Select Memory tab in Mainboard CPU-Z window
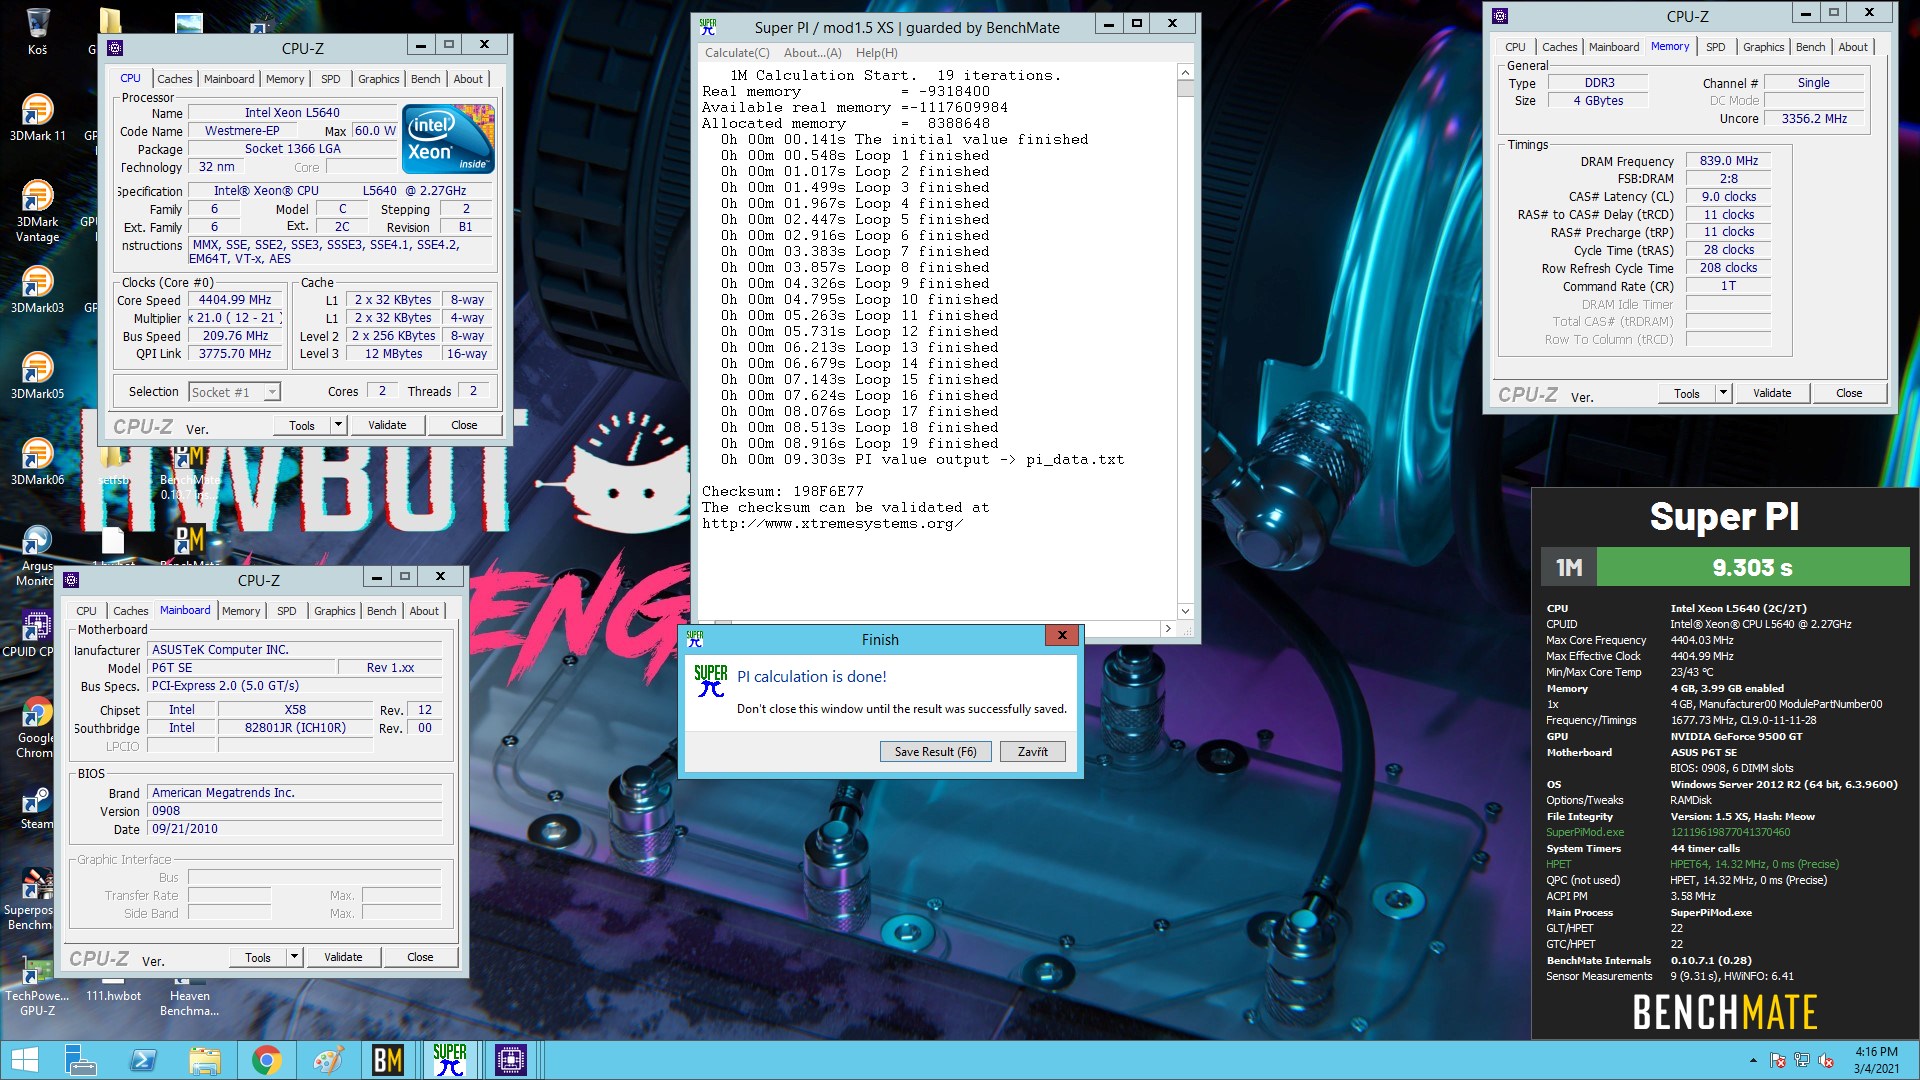The height and width of the screenshot is (1080, 1920). click(x=241, y=611)
